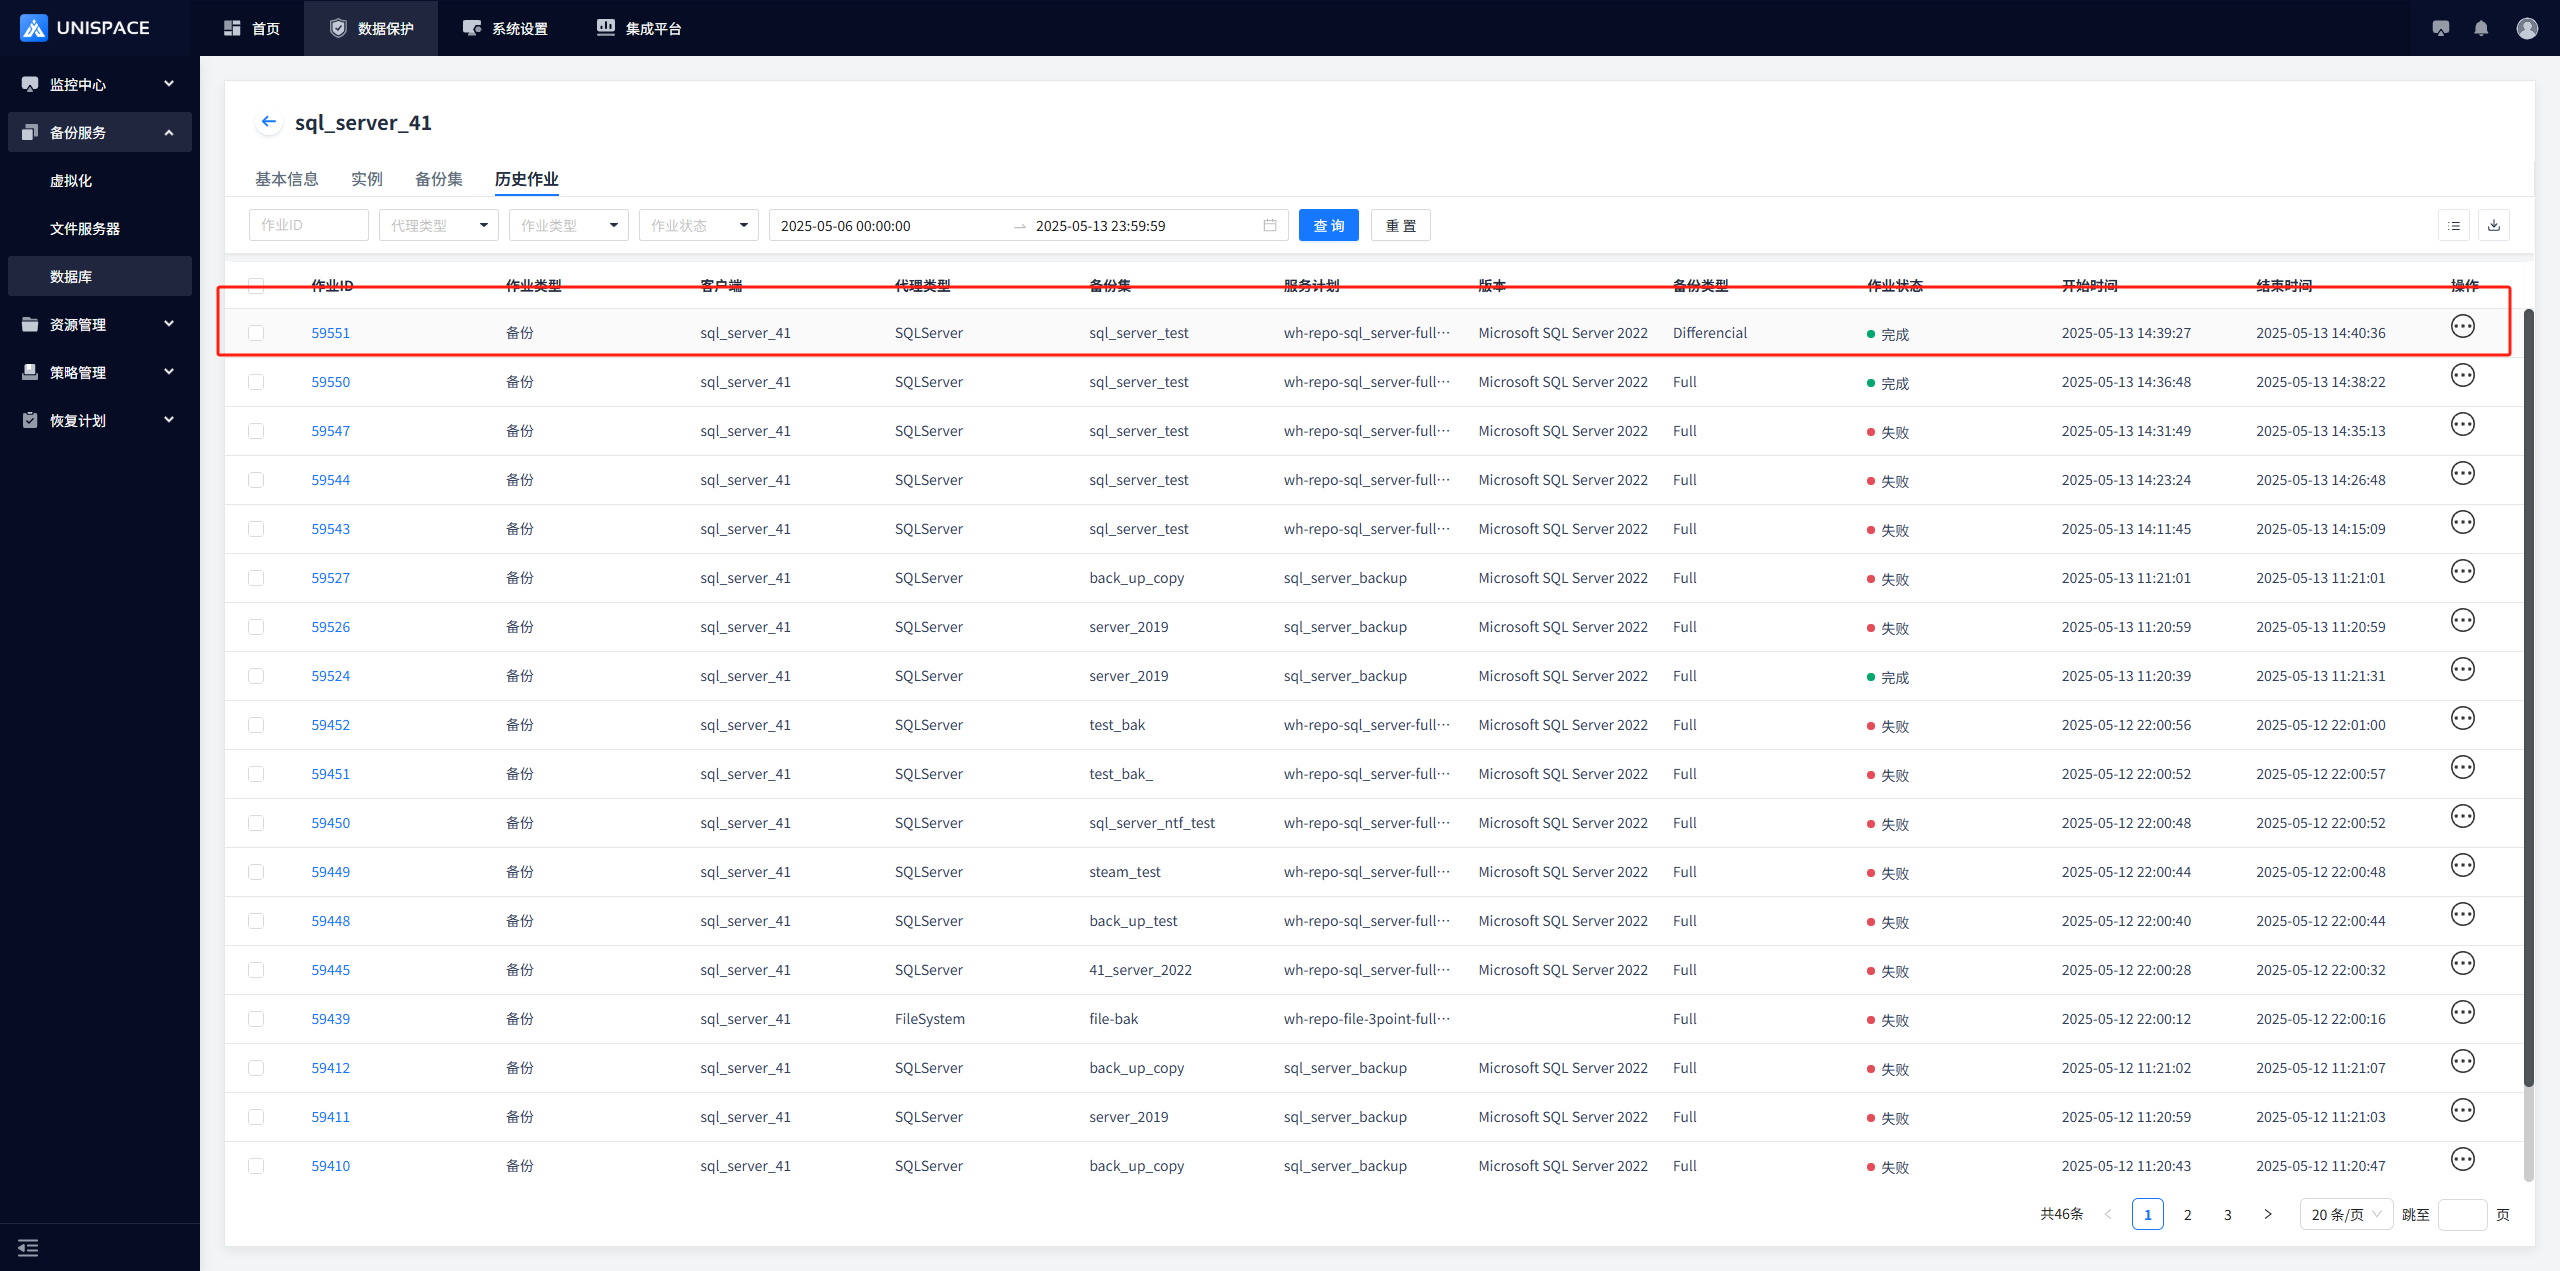Click the download export icon
Image resolution: width=2560 pixels, height=1271 pixels.
coord(2494,225)
